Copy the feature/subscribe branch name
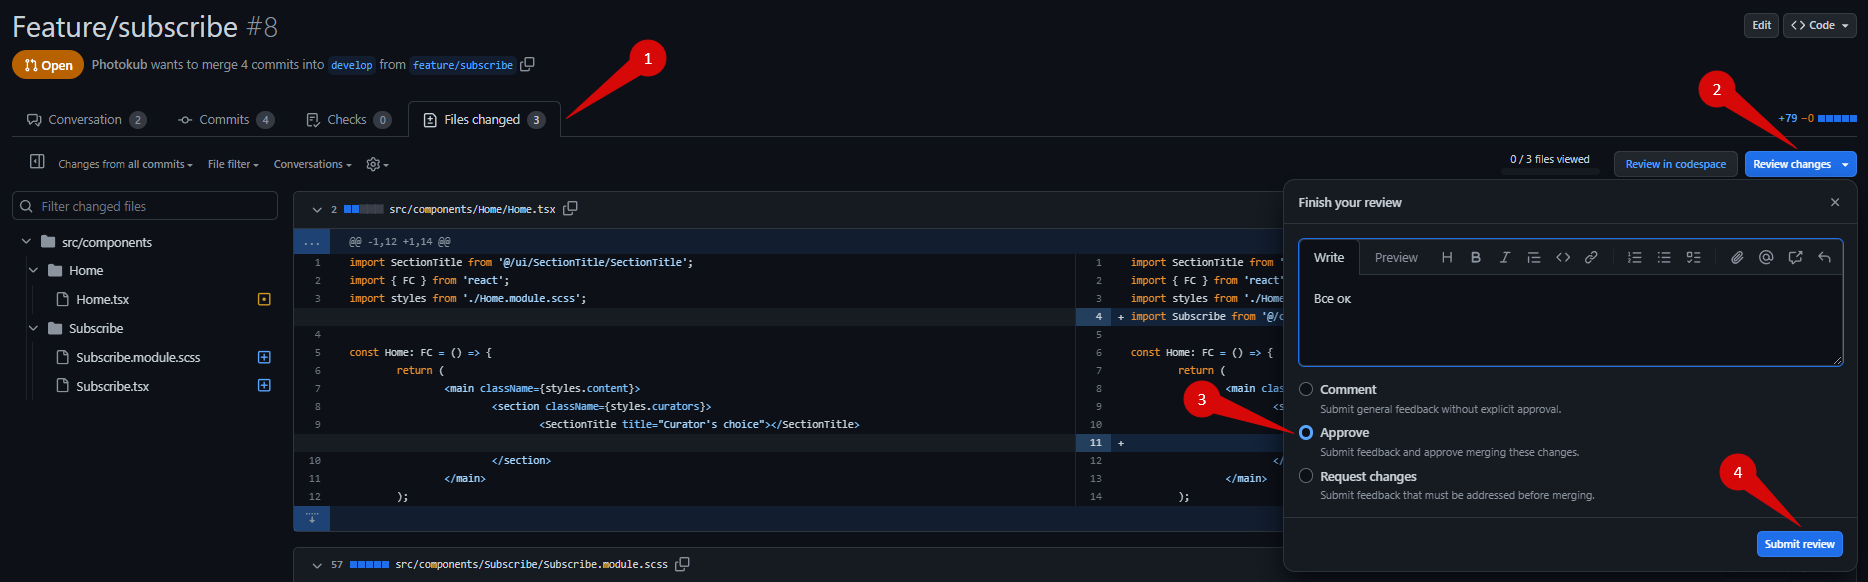Image resolution: width=1868 pixels, height=582 pixels. [527, 64]
